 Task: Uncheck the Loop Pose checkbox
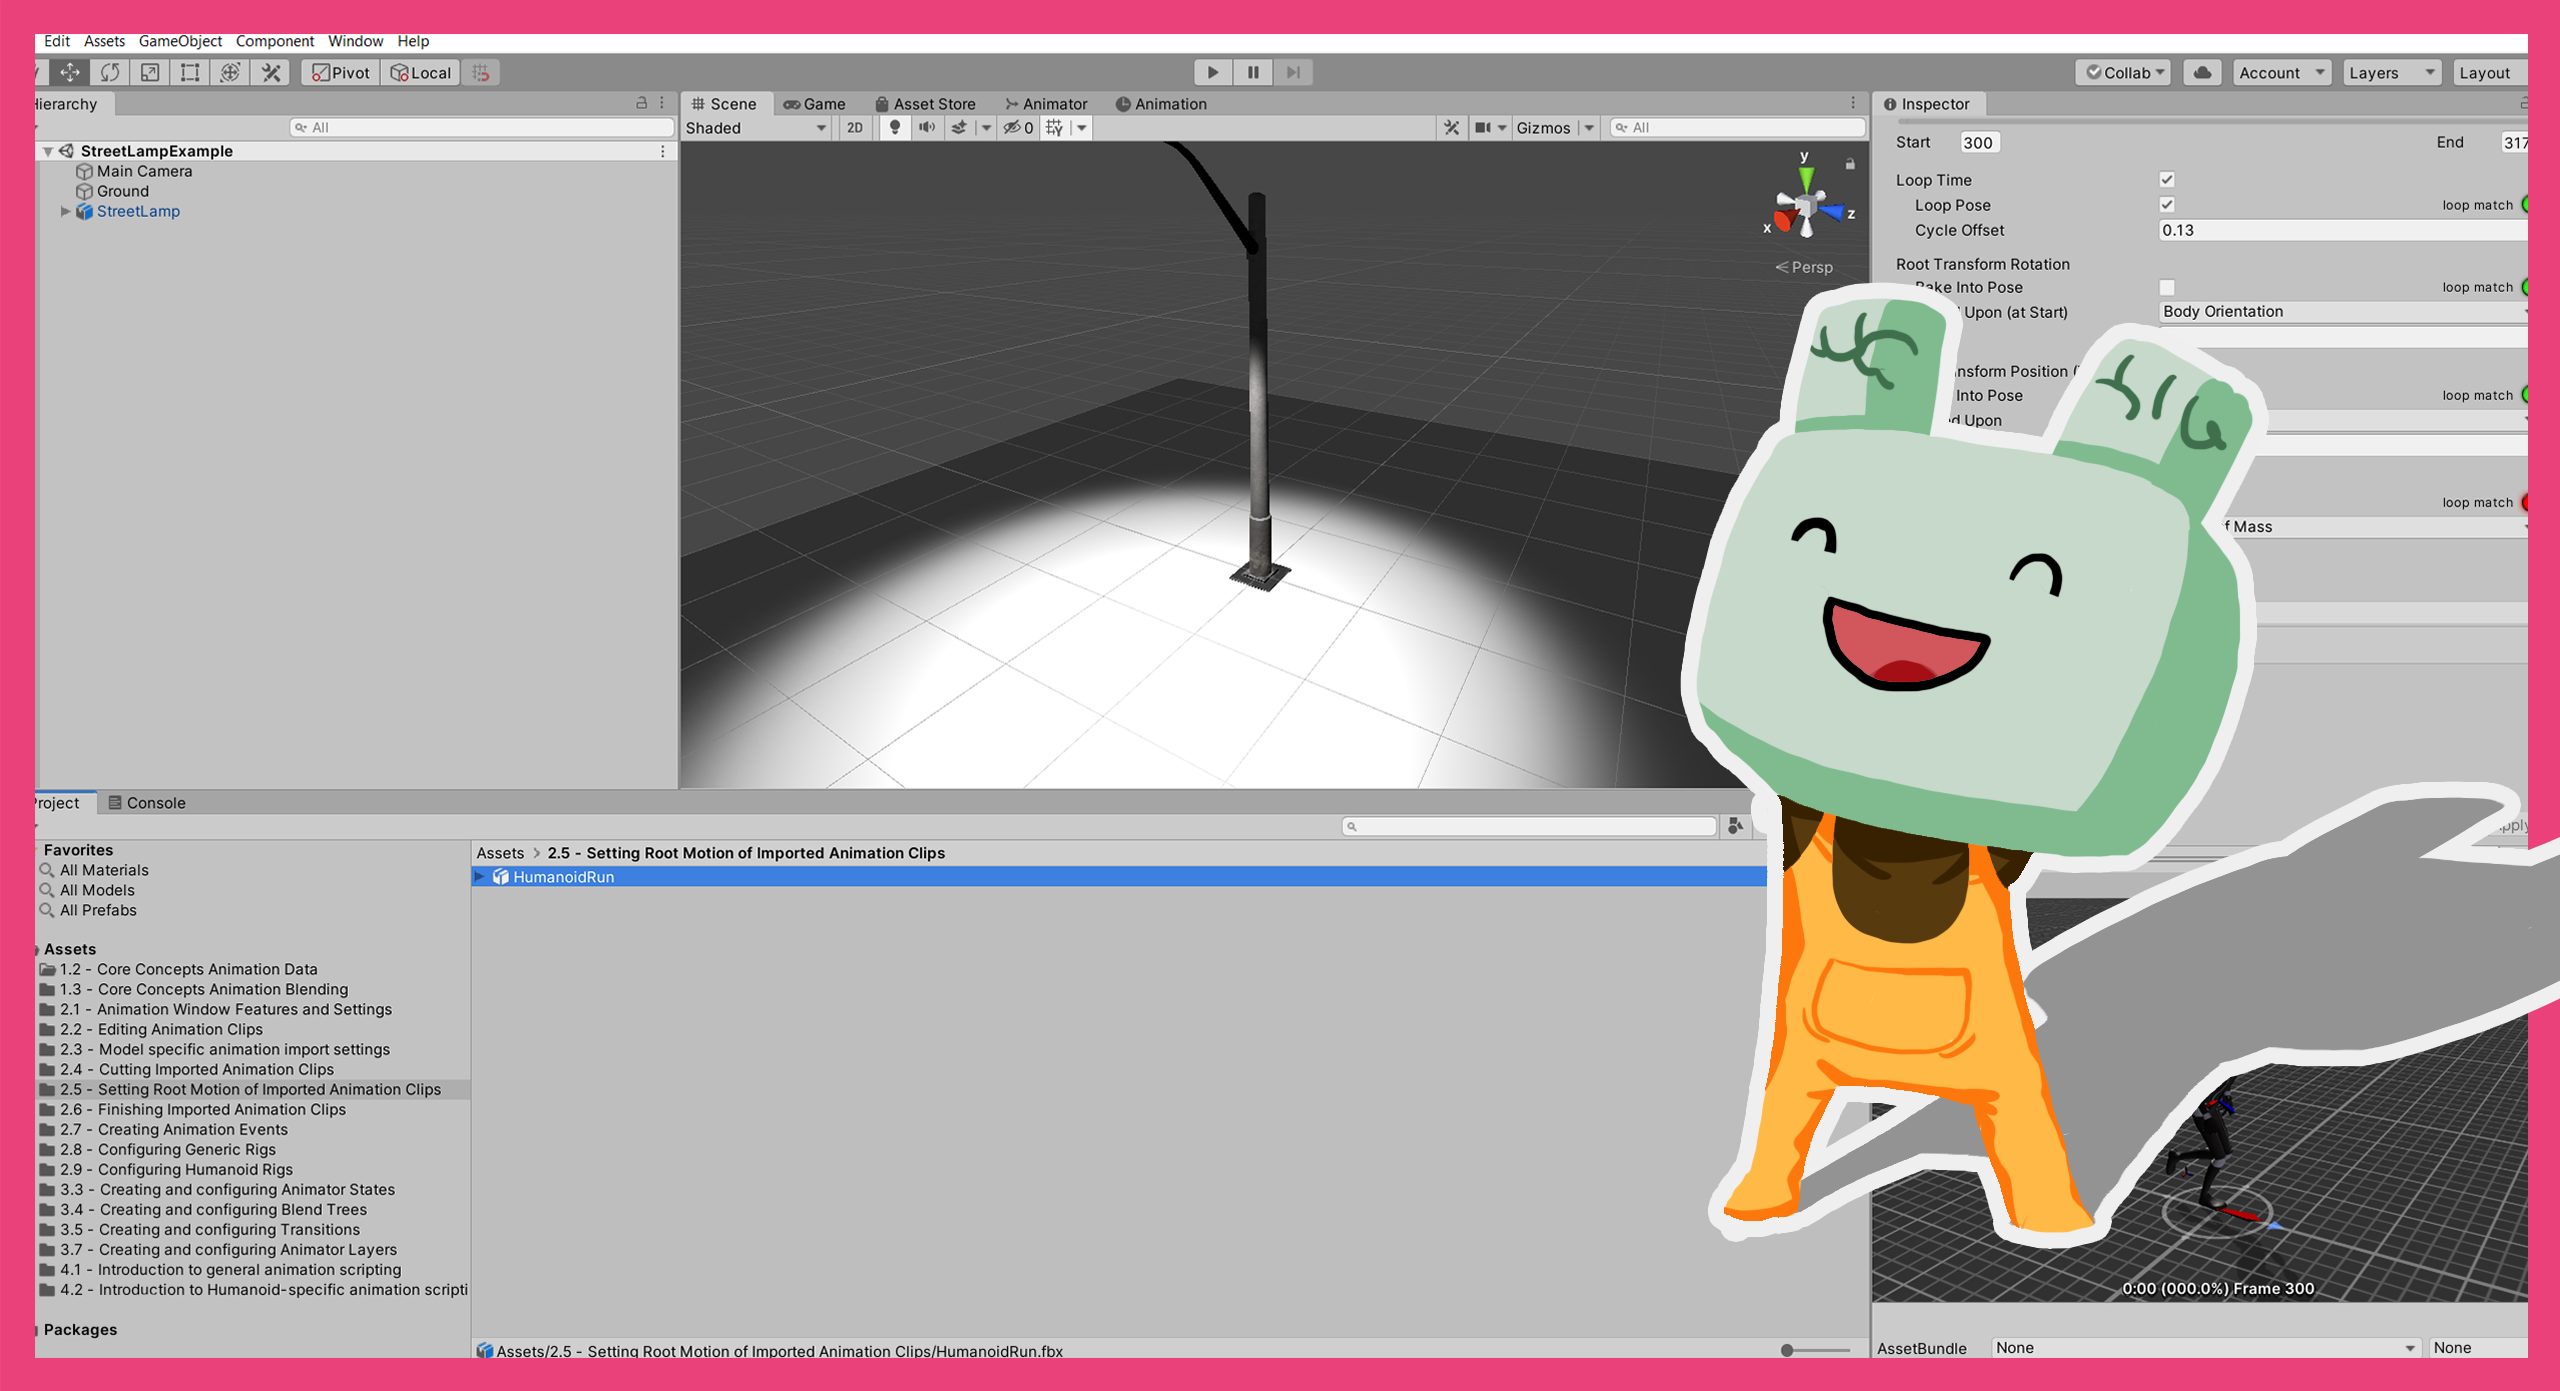click(2167, 205)
